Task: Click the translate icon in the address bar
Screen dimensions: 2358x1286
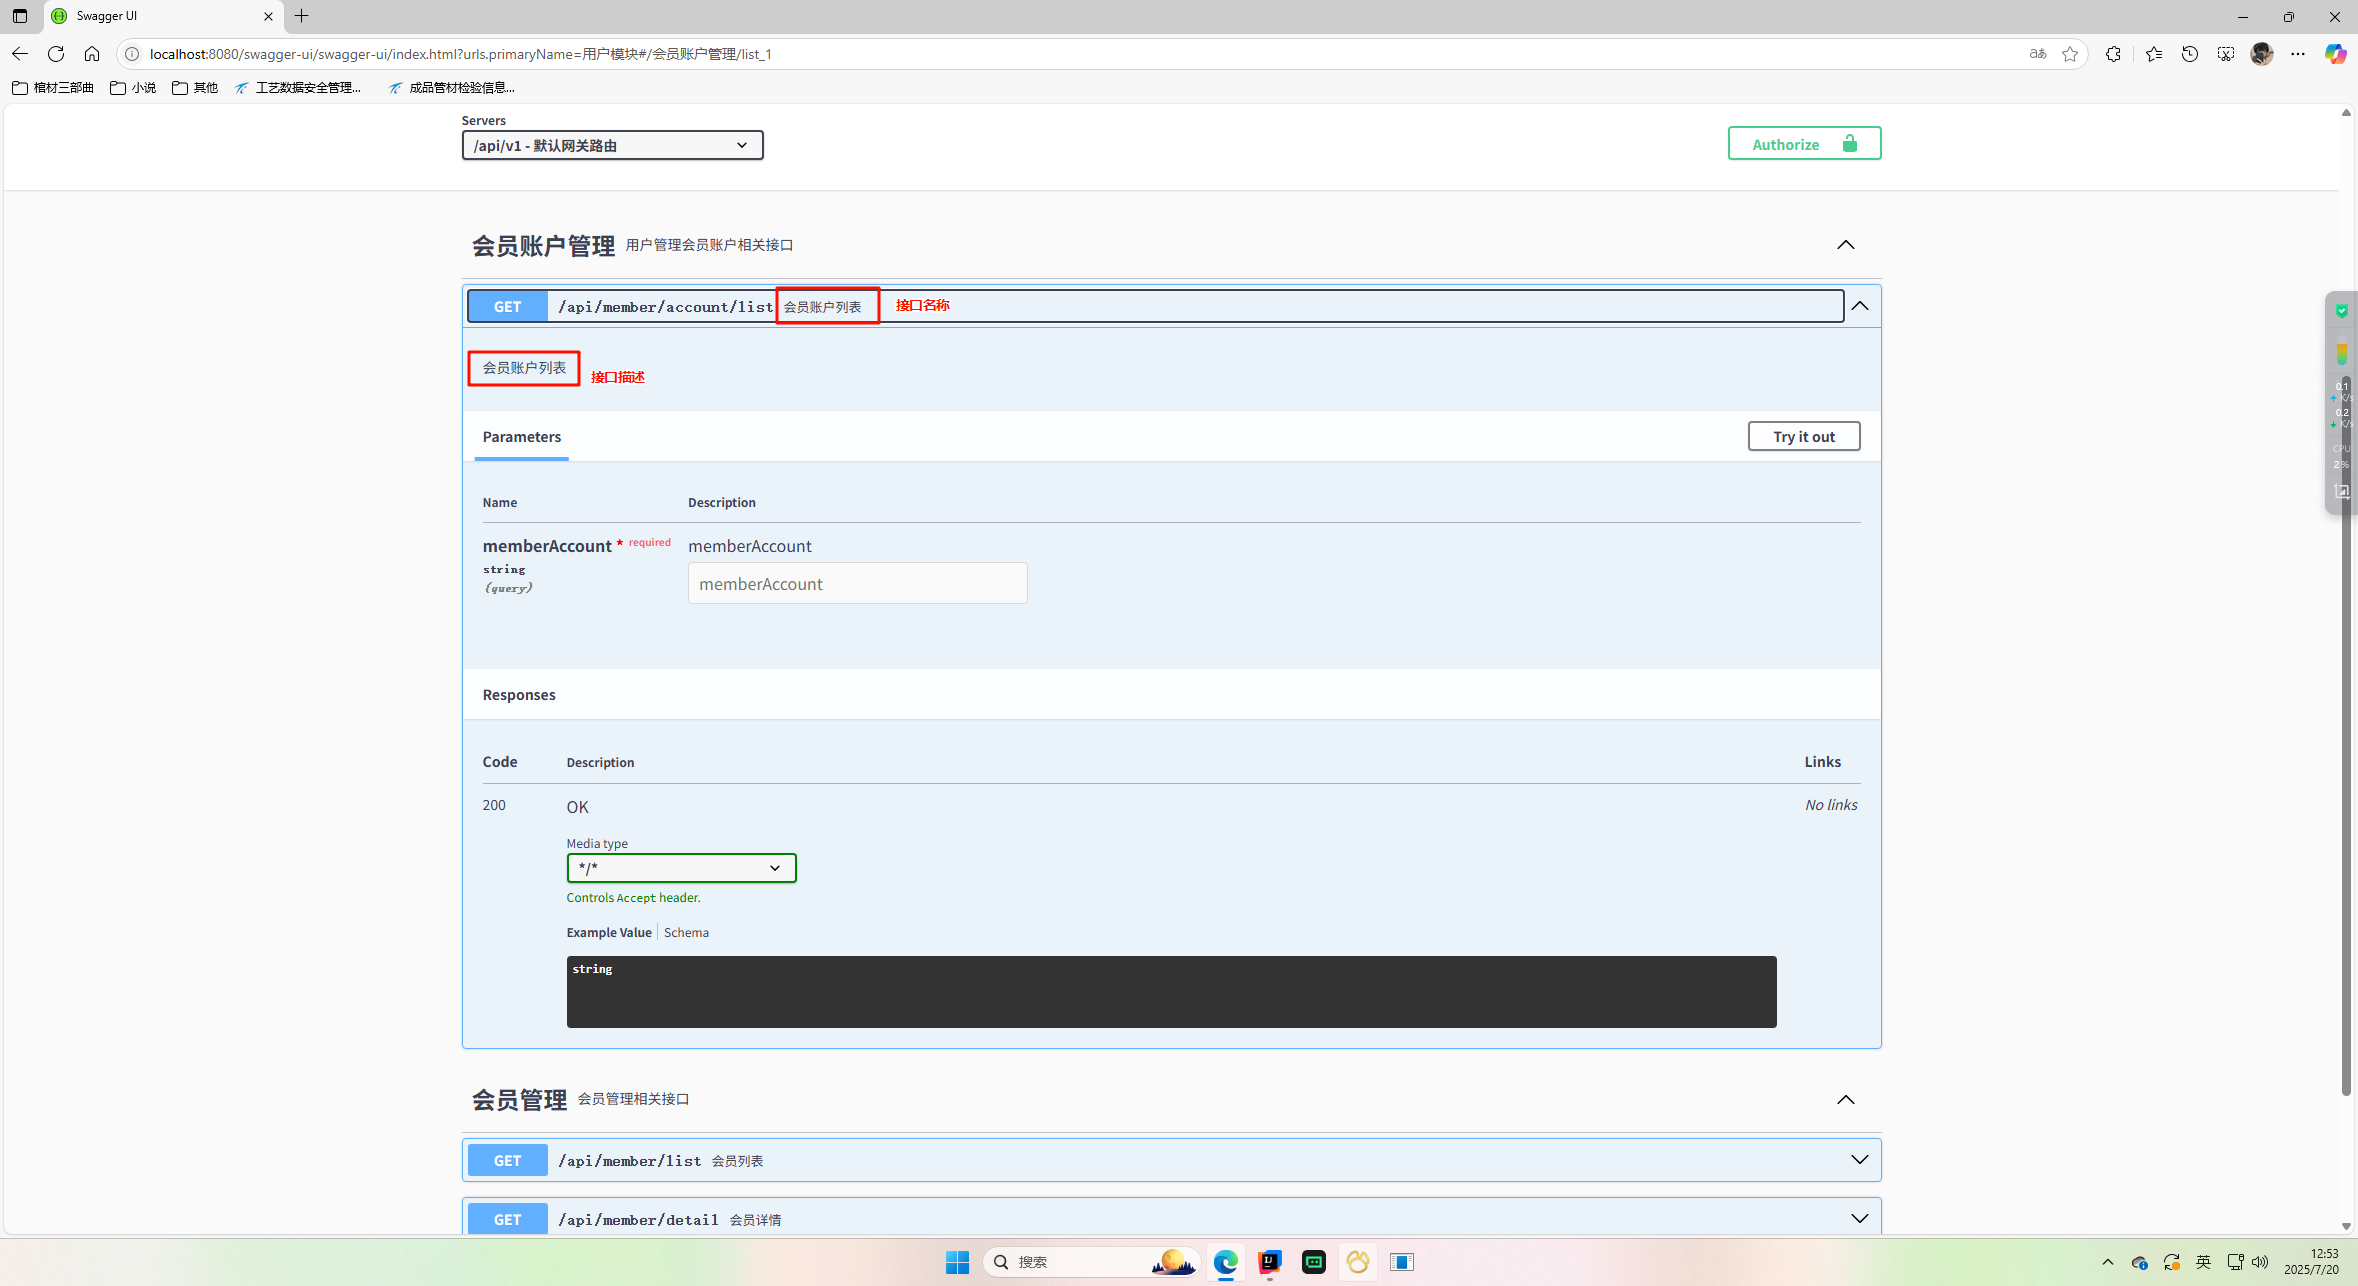Action: pos(2036,54)
